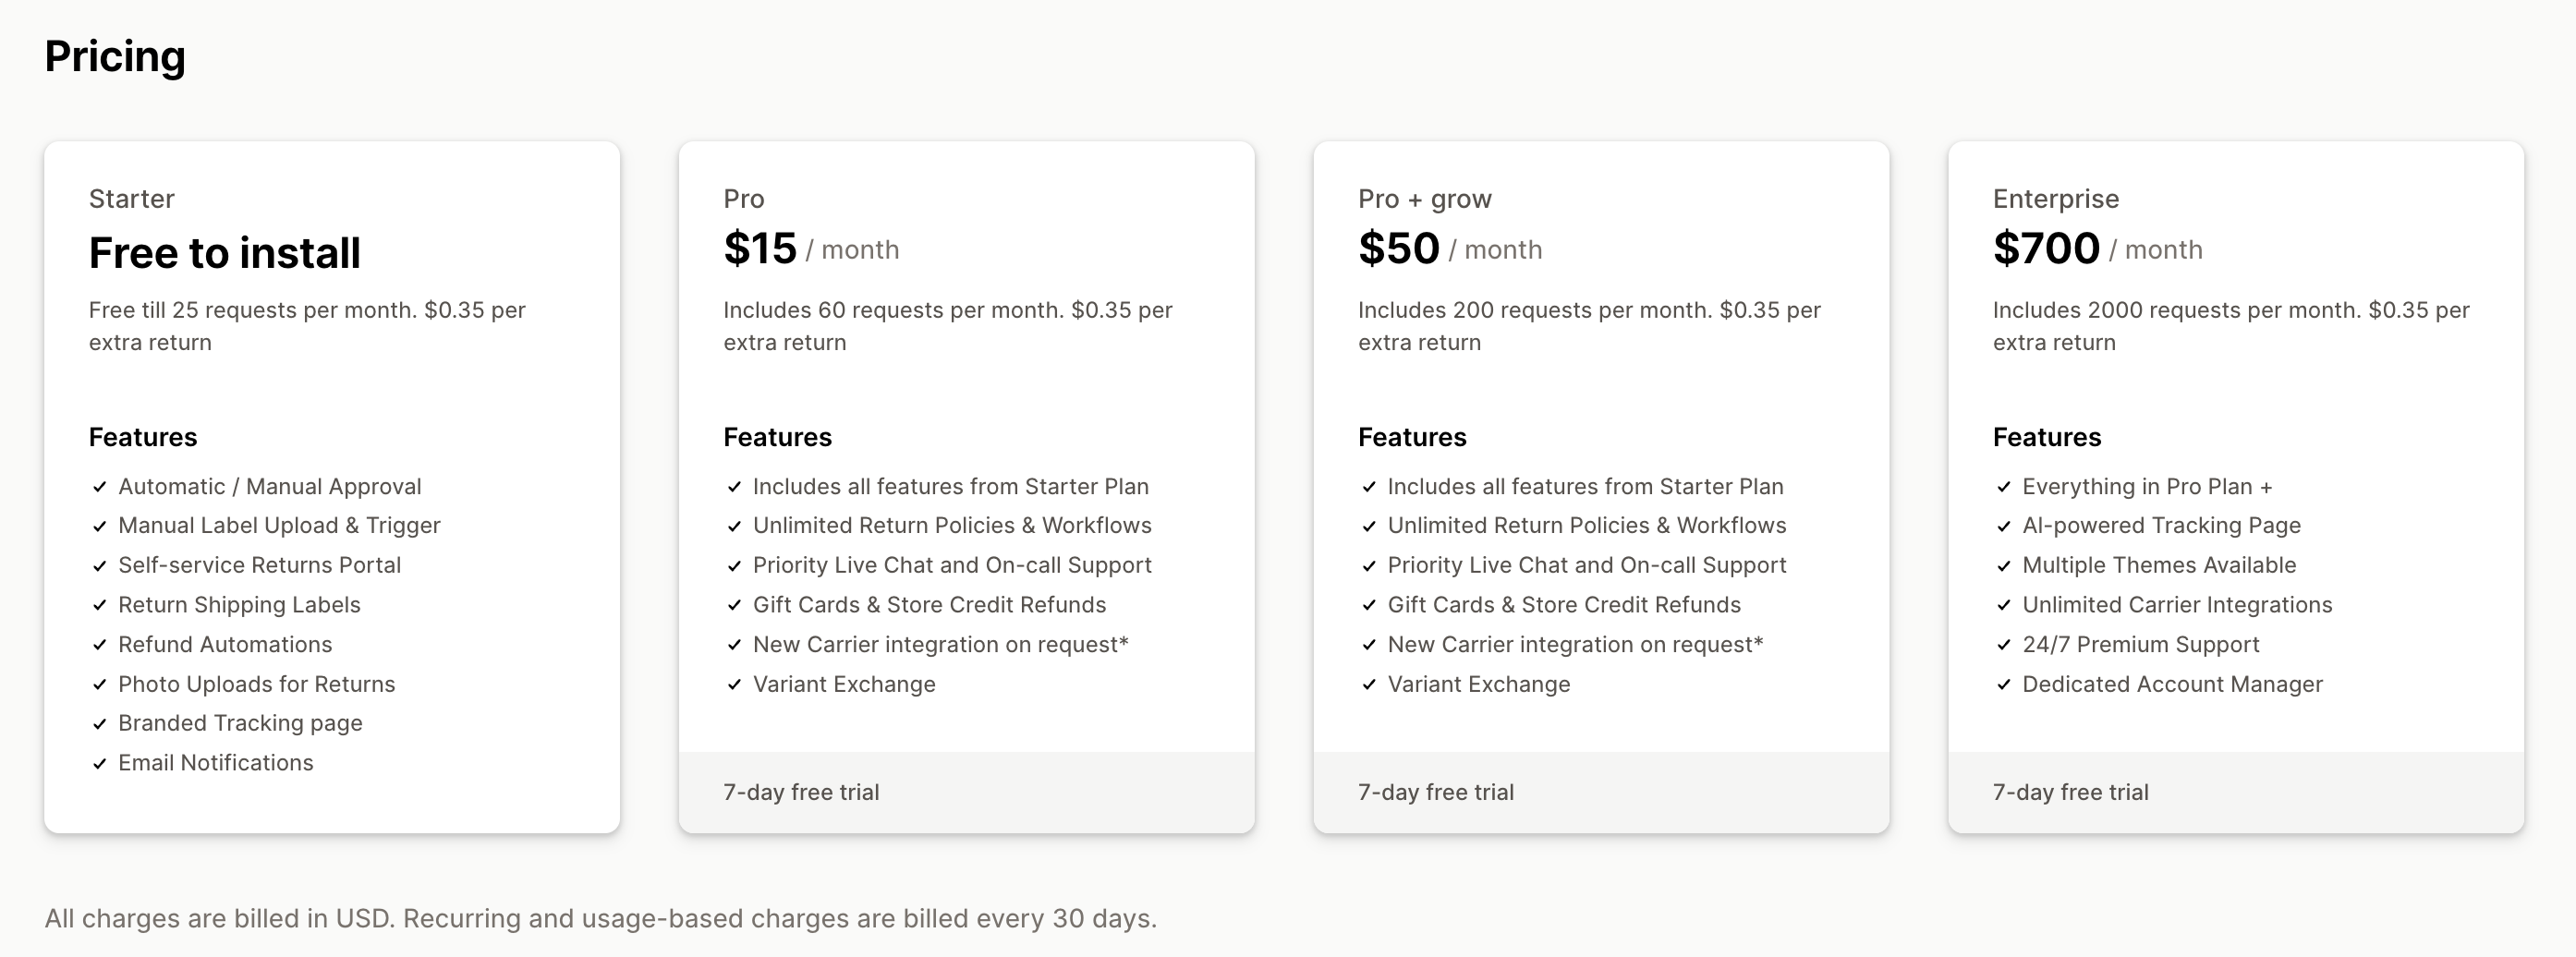Click the Free to install heading
The image size is (2576, 957).
pos(225,253)
